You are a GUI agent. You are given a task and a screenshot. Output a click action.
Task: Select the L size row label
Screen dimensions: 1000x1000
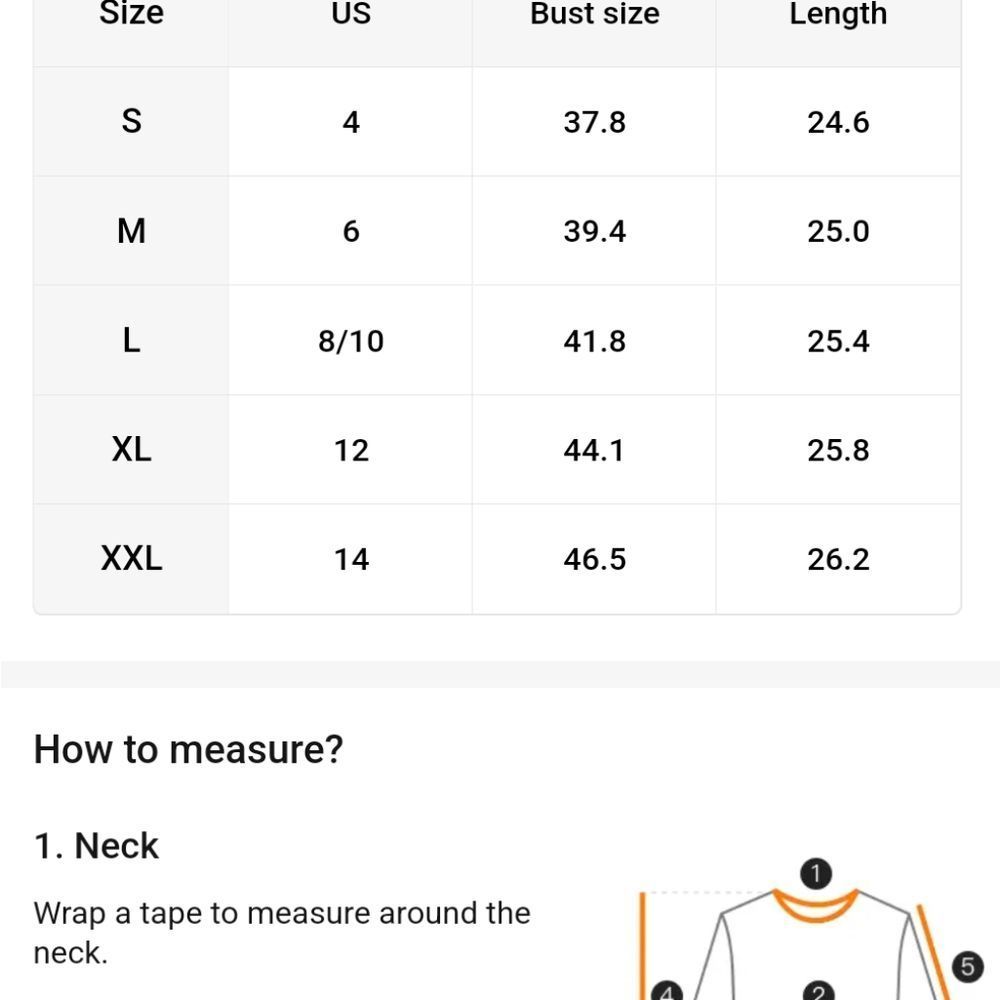click(x=131, y=341)
